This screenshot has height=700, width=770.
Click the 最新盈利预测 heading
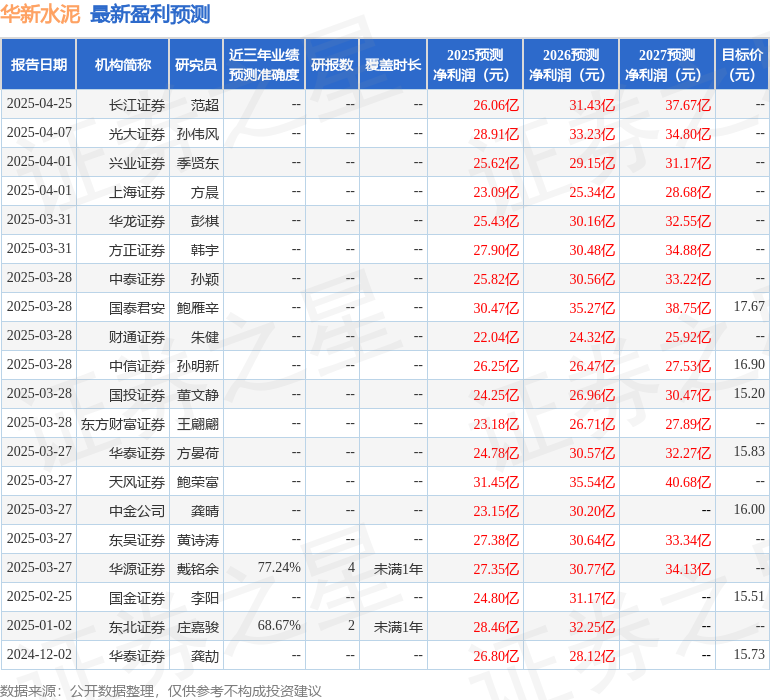[150, 14]
